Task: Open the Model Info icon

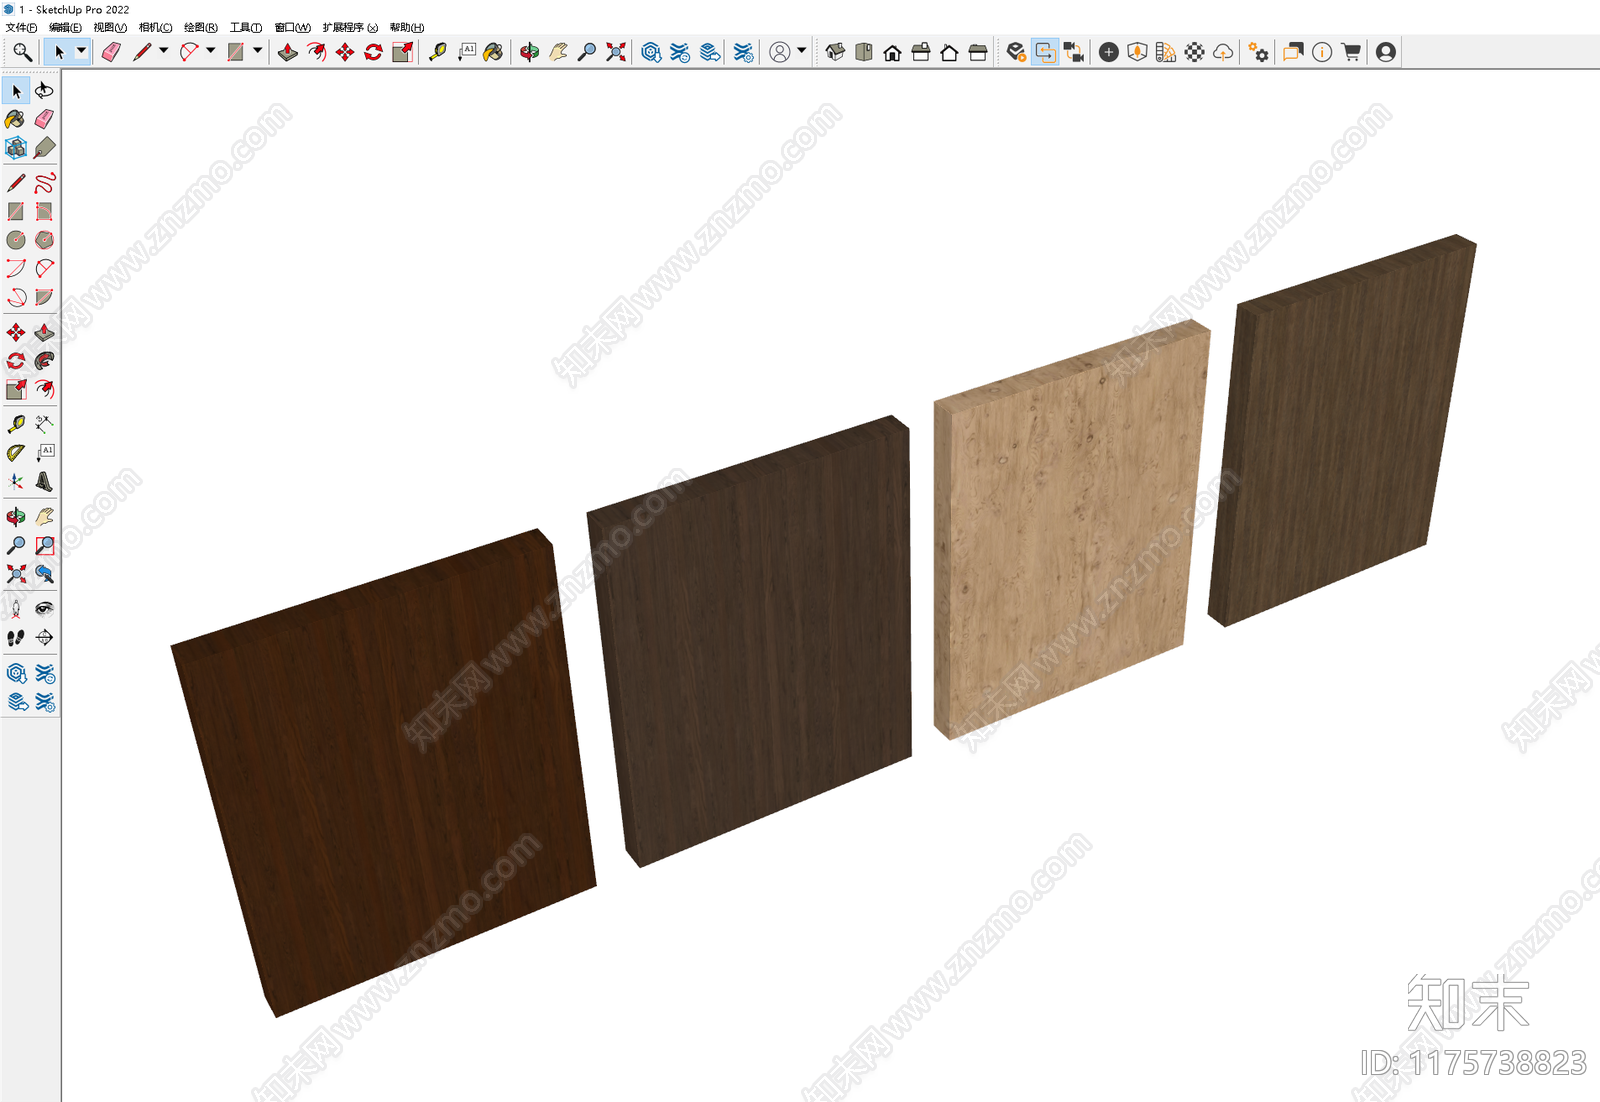Action: [1322, 52]
